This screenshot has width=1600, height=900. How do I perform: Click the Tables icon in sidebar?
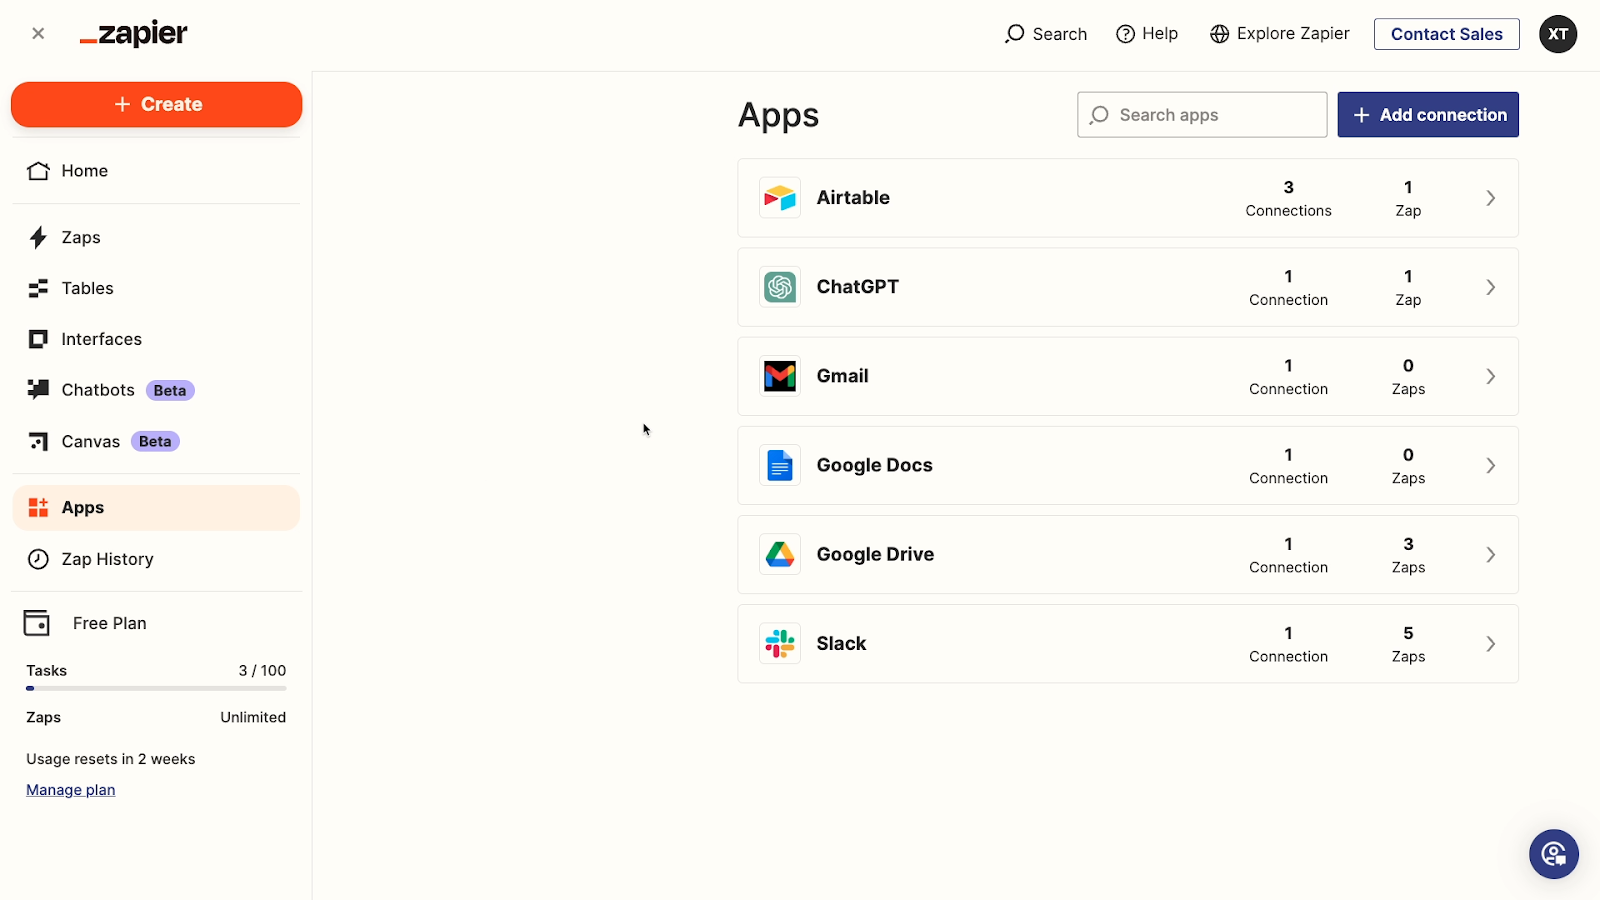click(x=38, y=289)
